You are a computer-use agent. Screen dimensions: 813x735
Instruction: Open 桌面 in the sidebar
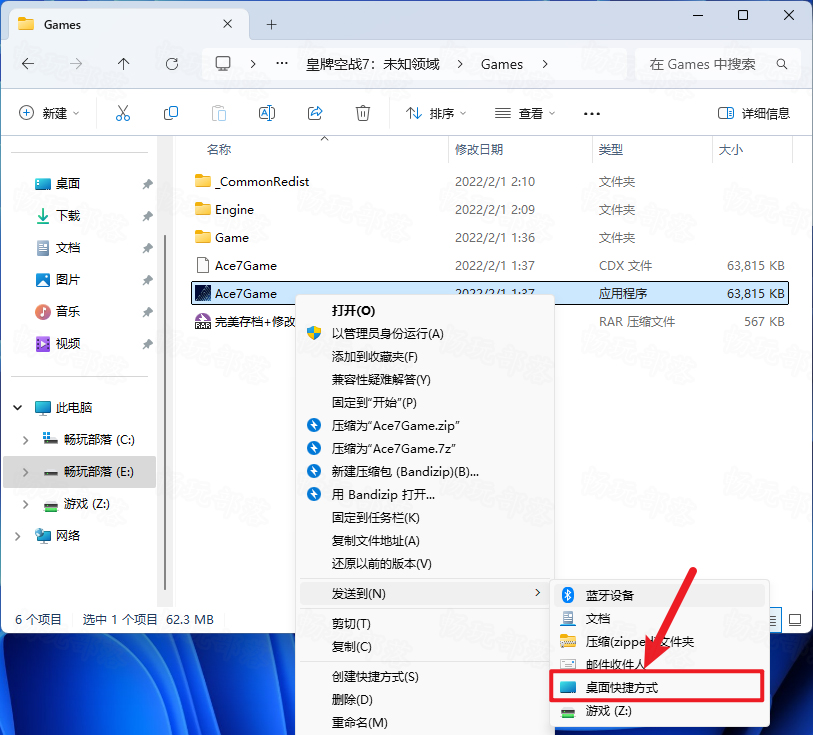point(67,183)
